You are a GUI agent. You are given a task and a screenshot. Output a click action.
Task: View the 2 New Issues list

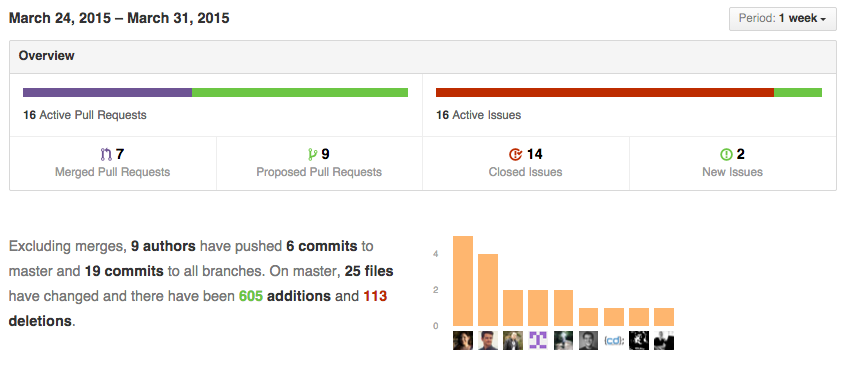[x=732, y=163]
